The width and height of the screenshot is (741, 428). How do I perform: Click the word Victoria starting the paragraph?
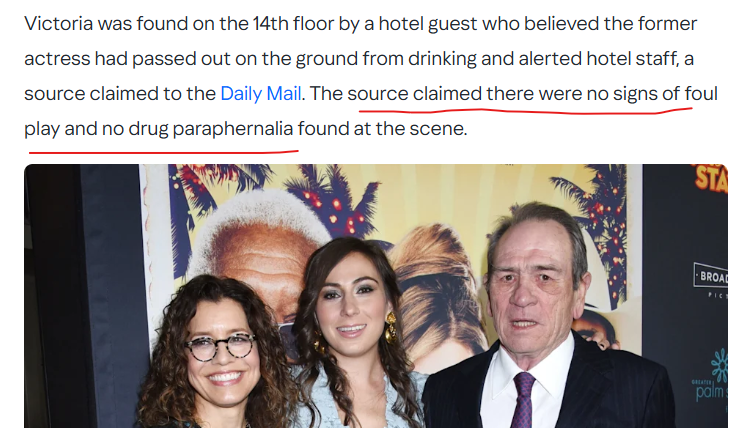point(59,24)
